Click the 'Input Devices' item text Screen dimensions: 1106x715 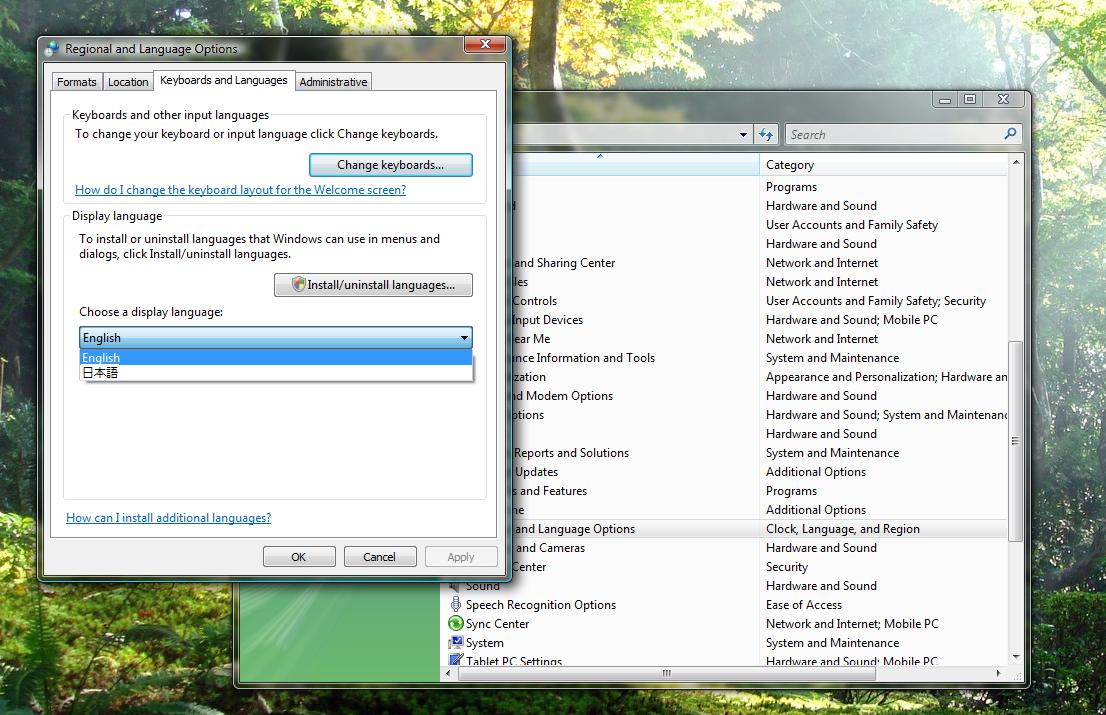click(x=548, y=320)
